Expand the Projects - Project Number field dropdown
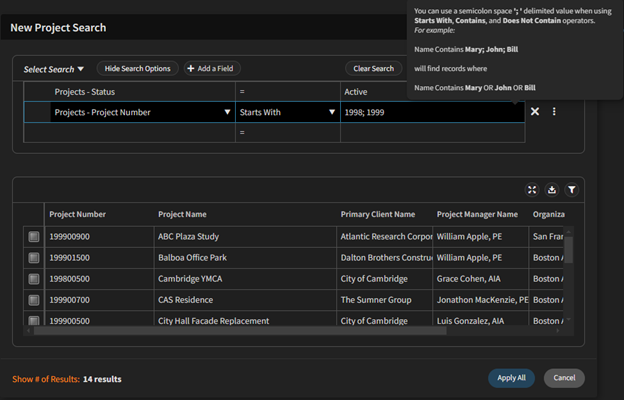 pos(228,113)
